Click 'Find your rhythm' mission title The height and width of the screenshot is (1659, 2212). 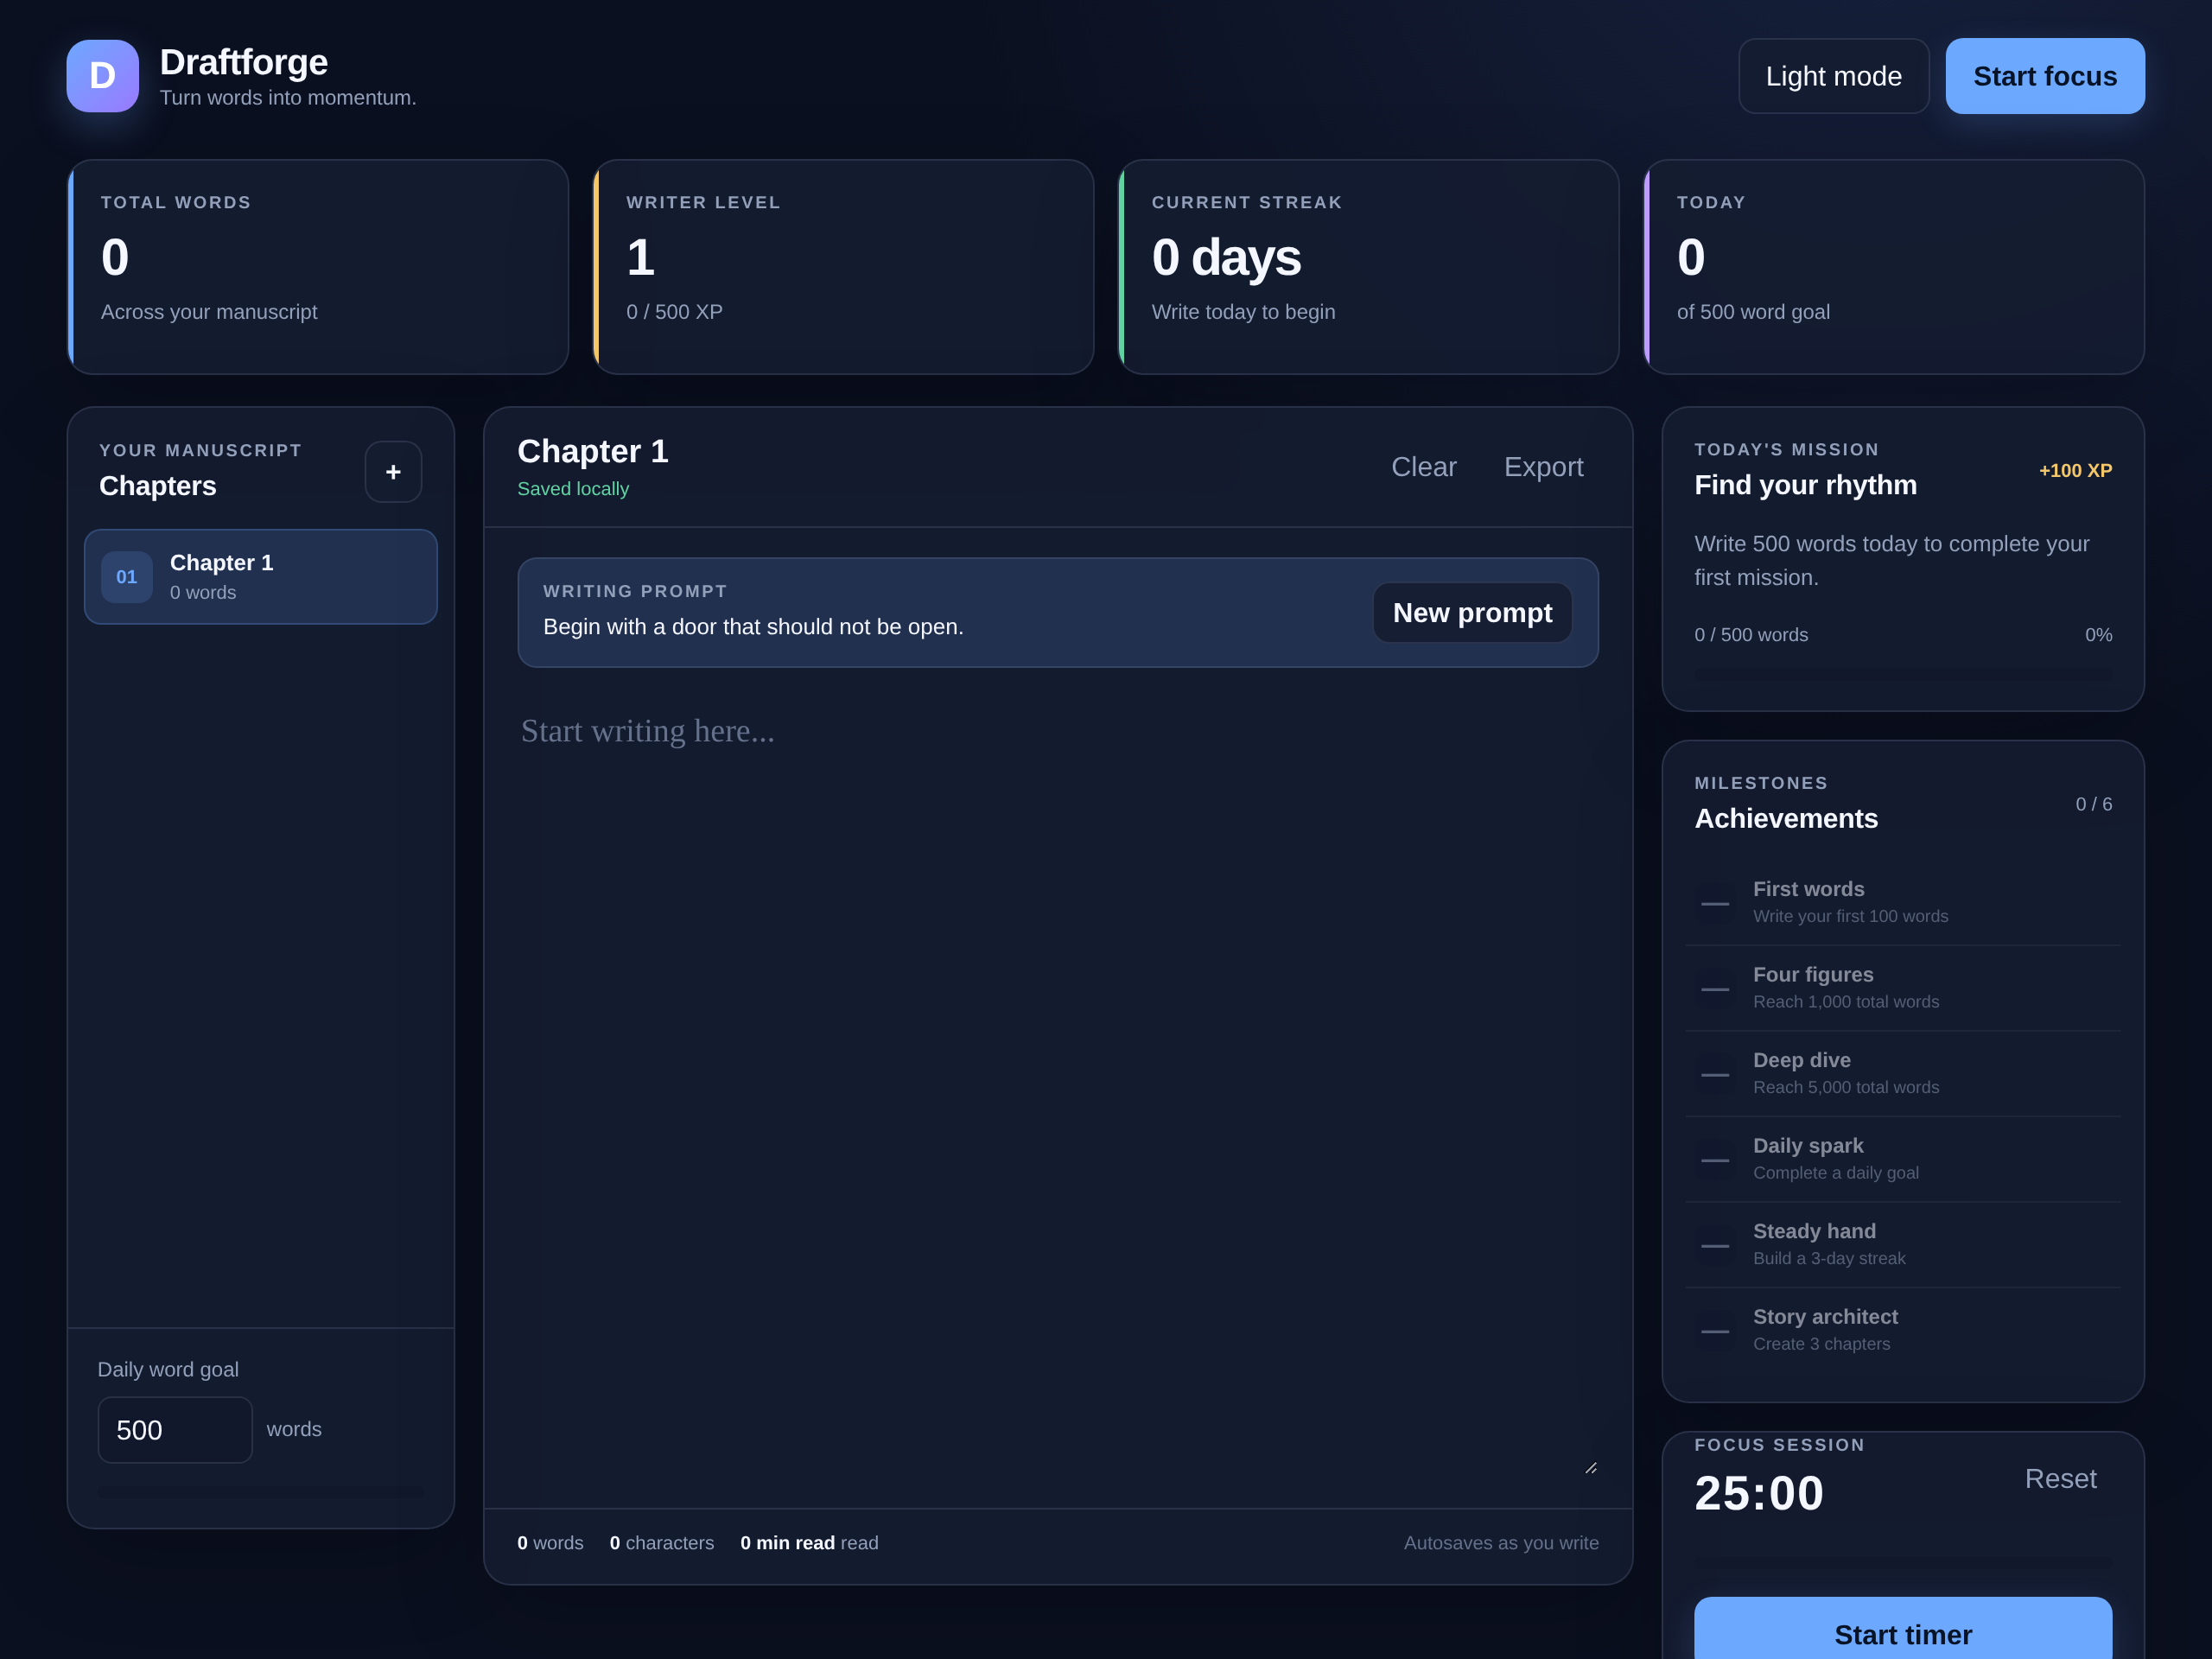click(x=1805, y=485)
